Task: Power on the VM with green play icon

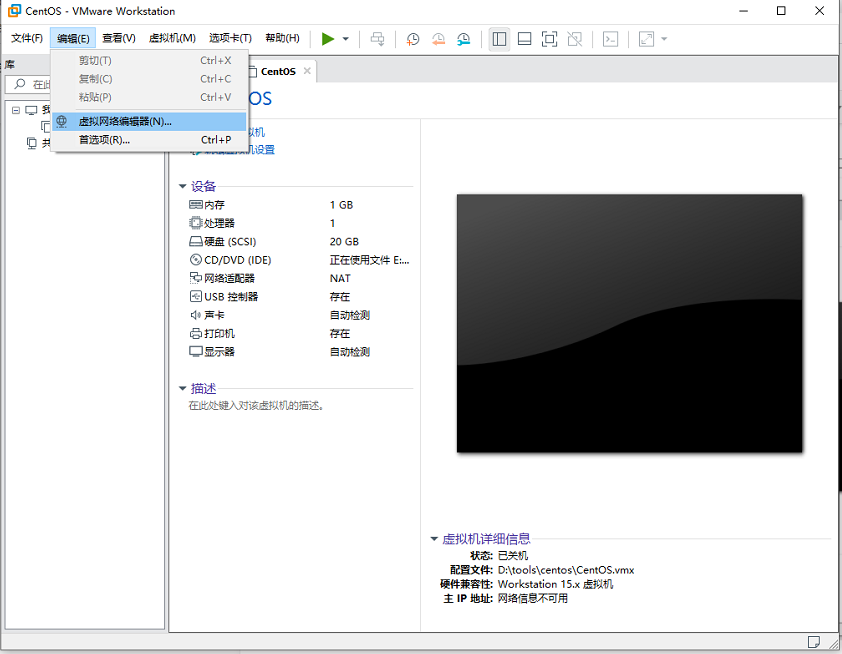Action: [328, 39]
